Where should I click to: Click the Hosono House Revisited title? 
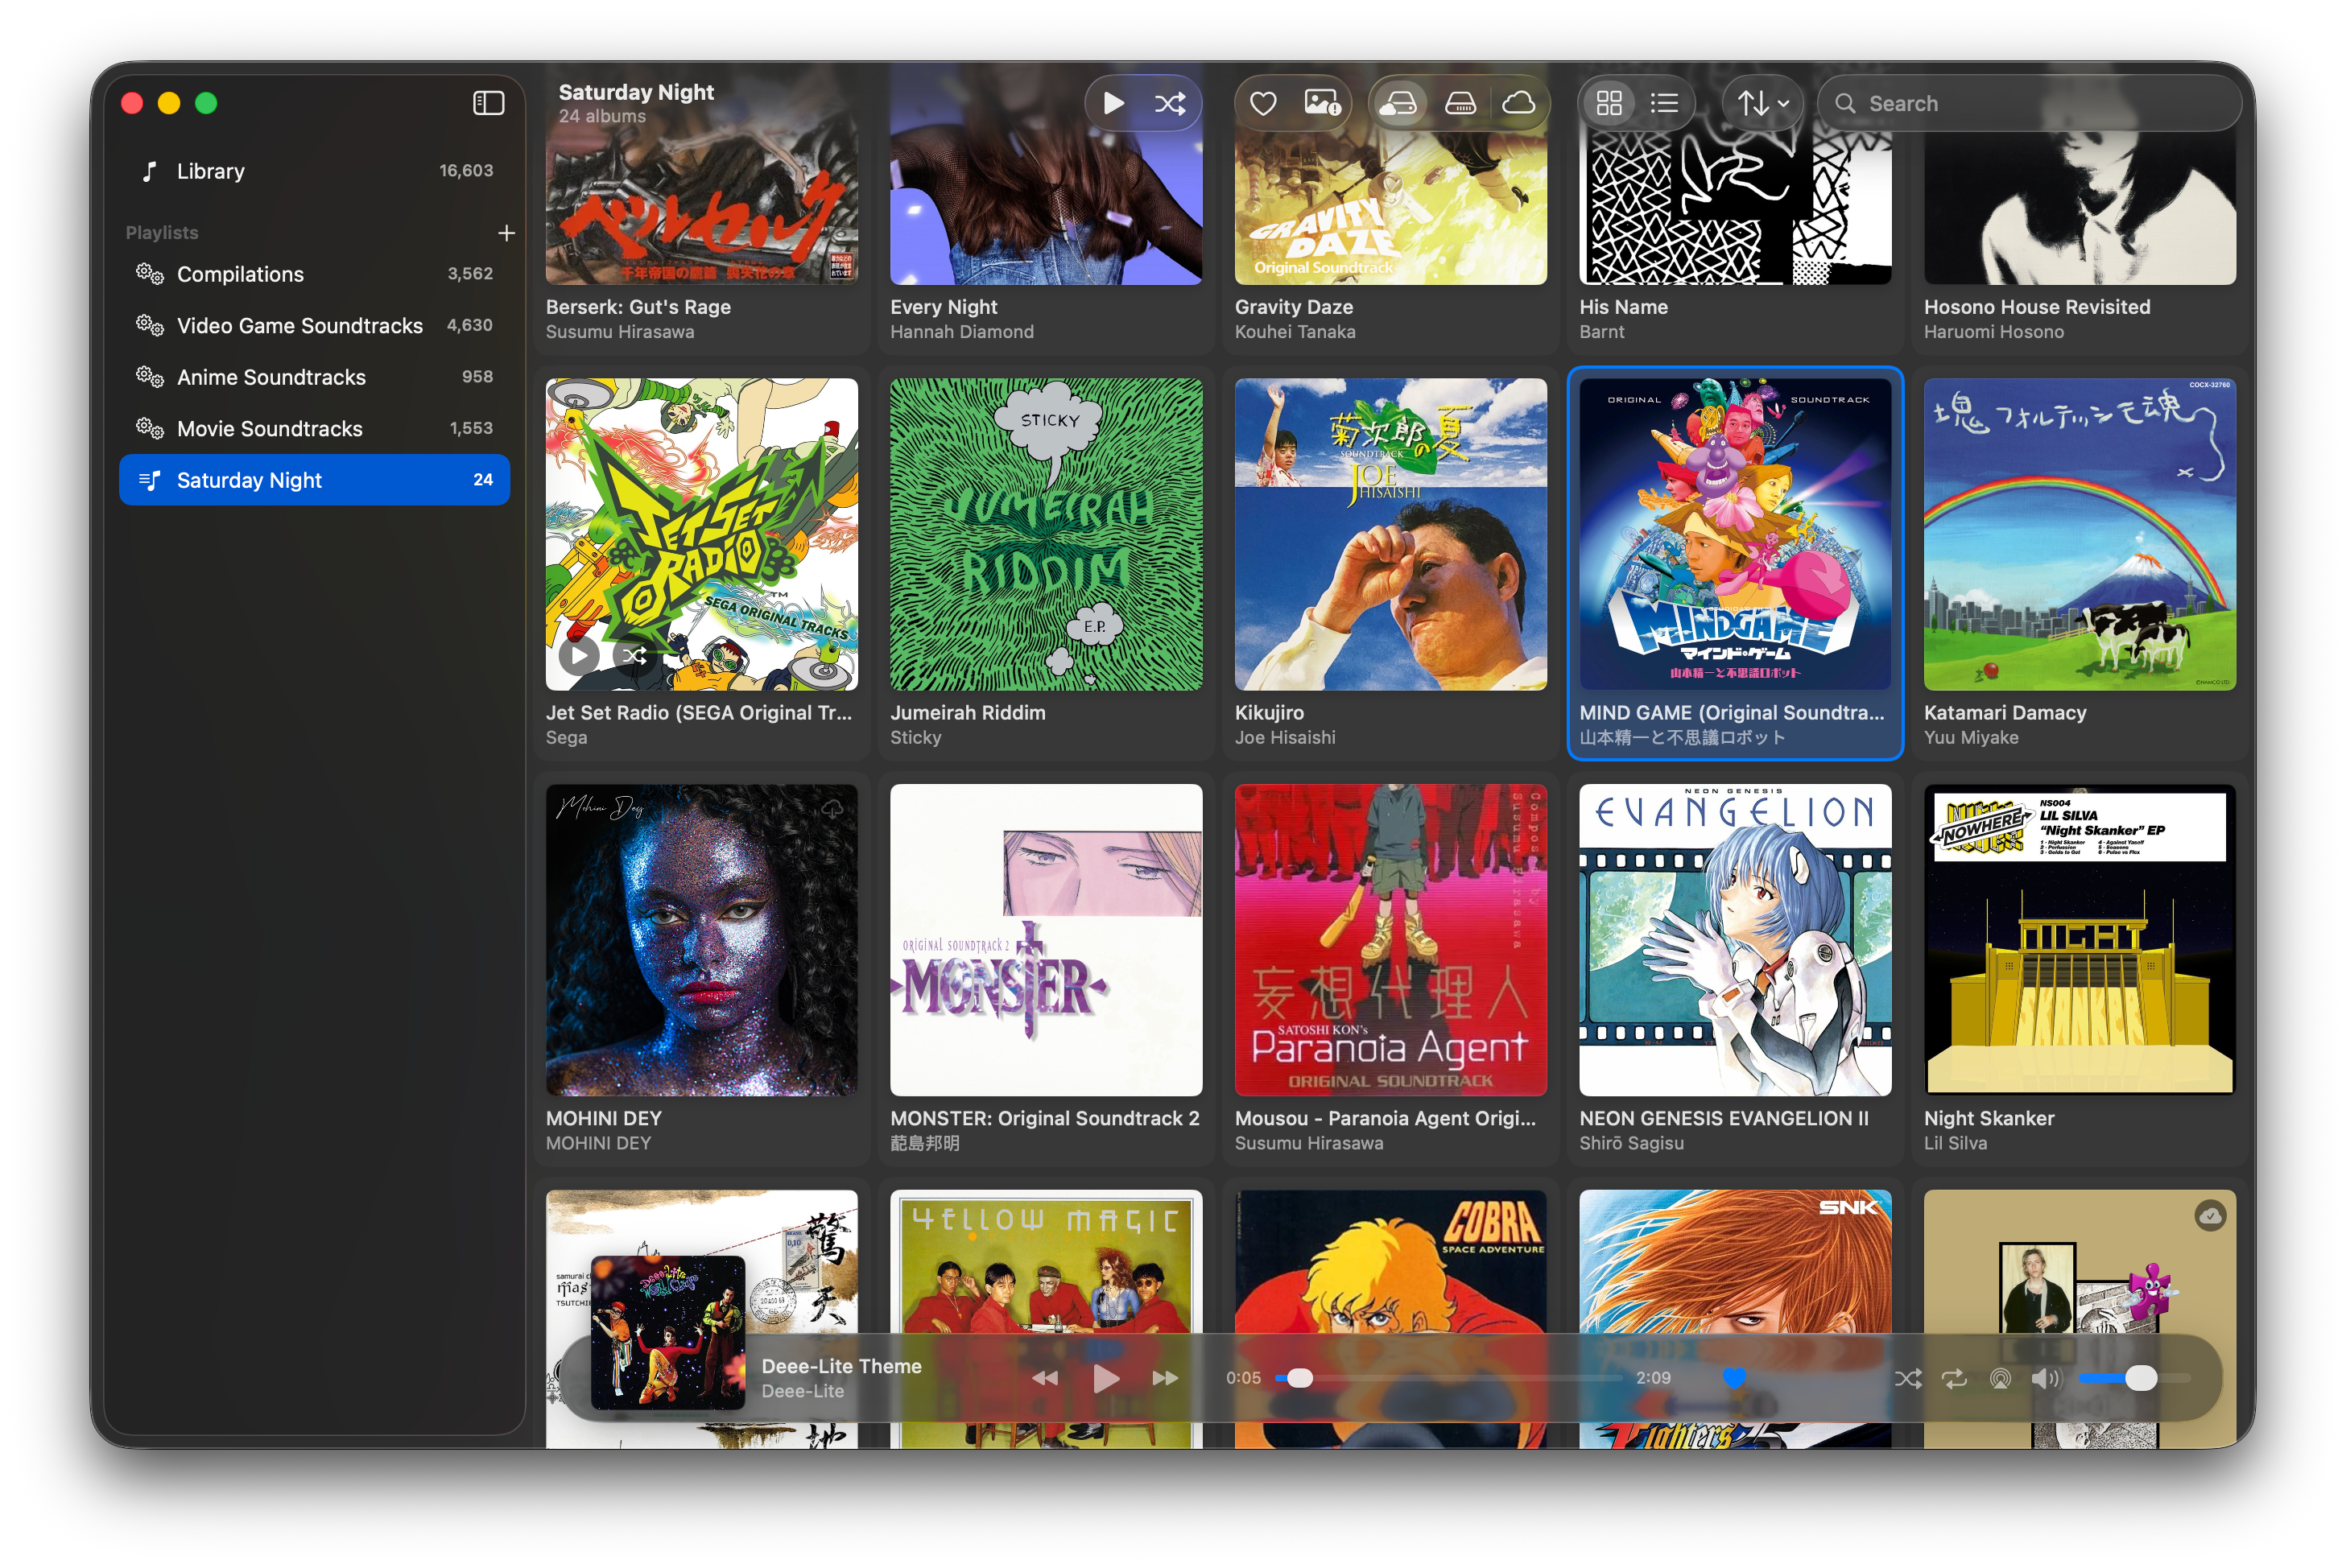(2037, 307)
